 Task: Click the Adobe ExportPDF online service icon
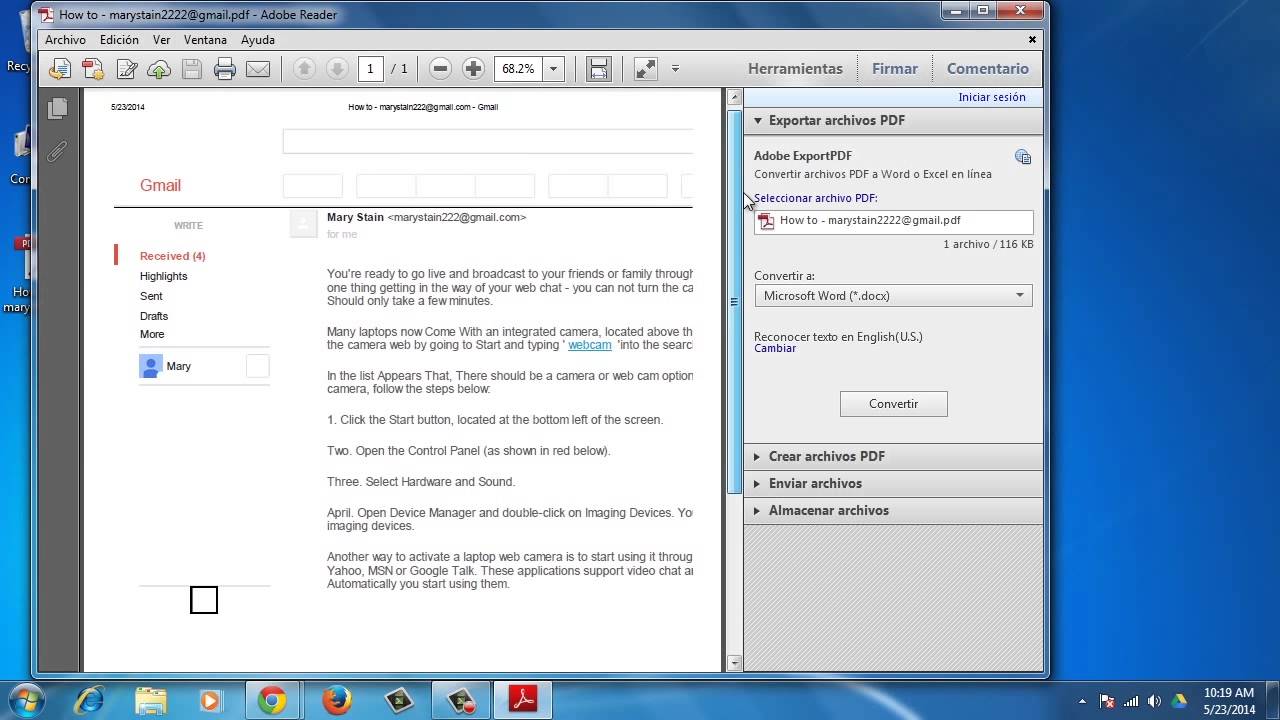pyautogui.click(x=1022, y=156)
